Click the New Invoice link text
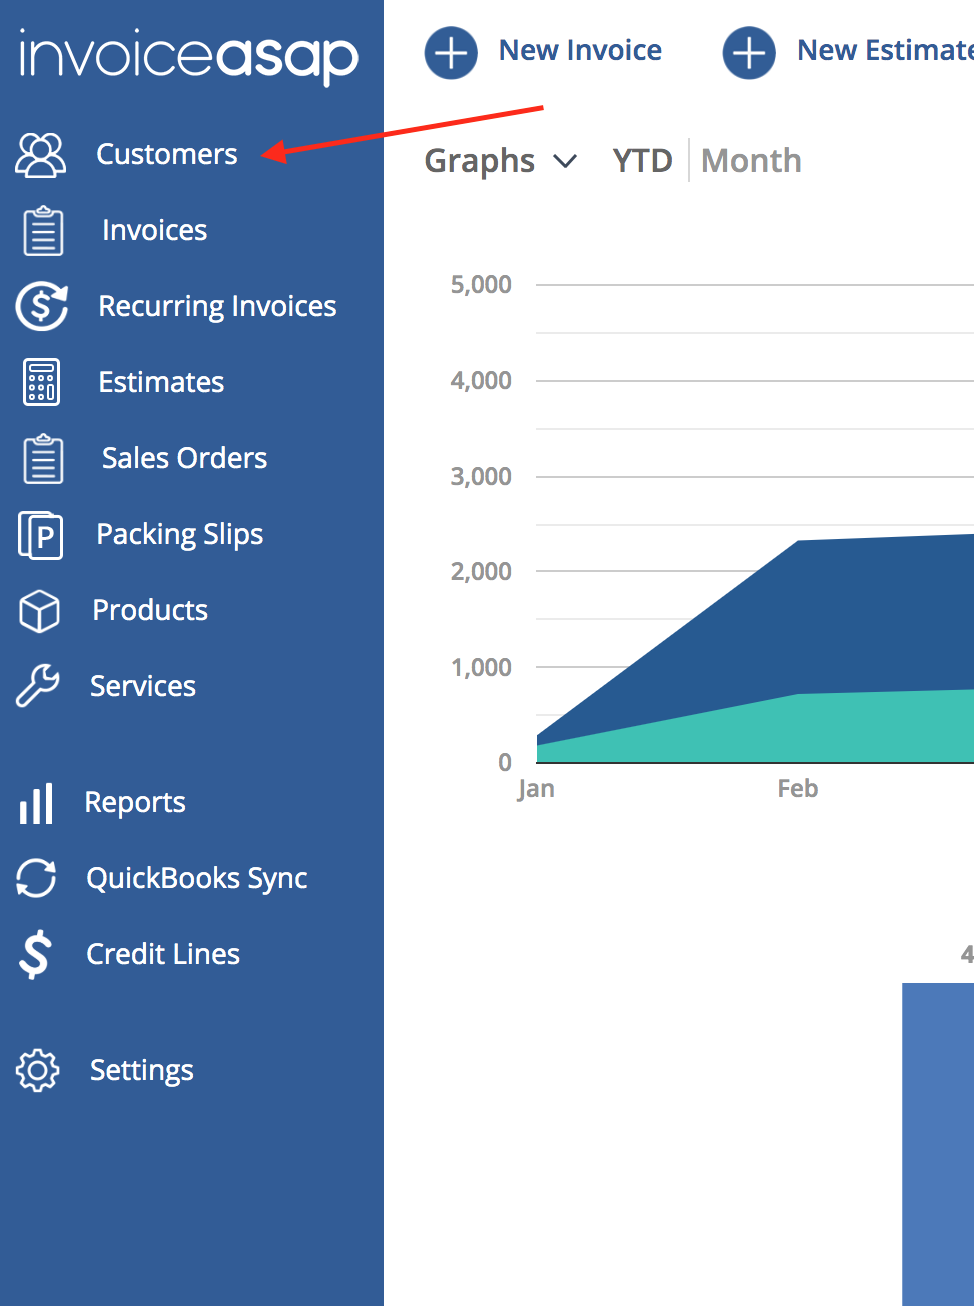This screenshot has width=974, height=1306. (580, 50)
